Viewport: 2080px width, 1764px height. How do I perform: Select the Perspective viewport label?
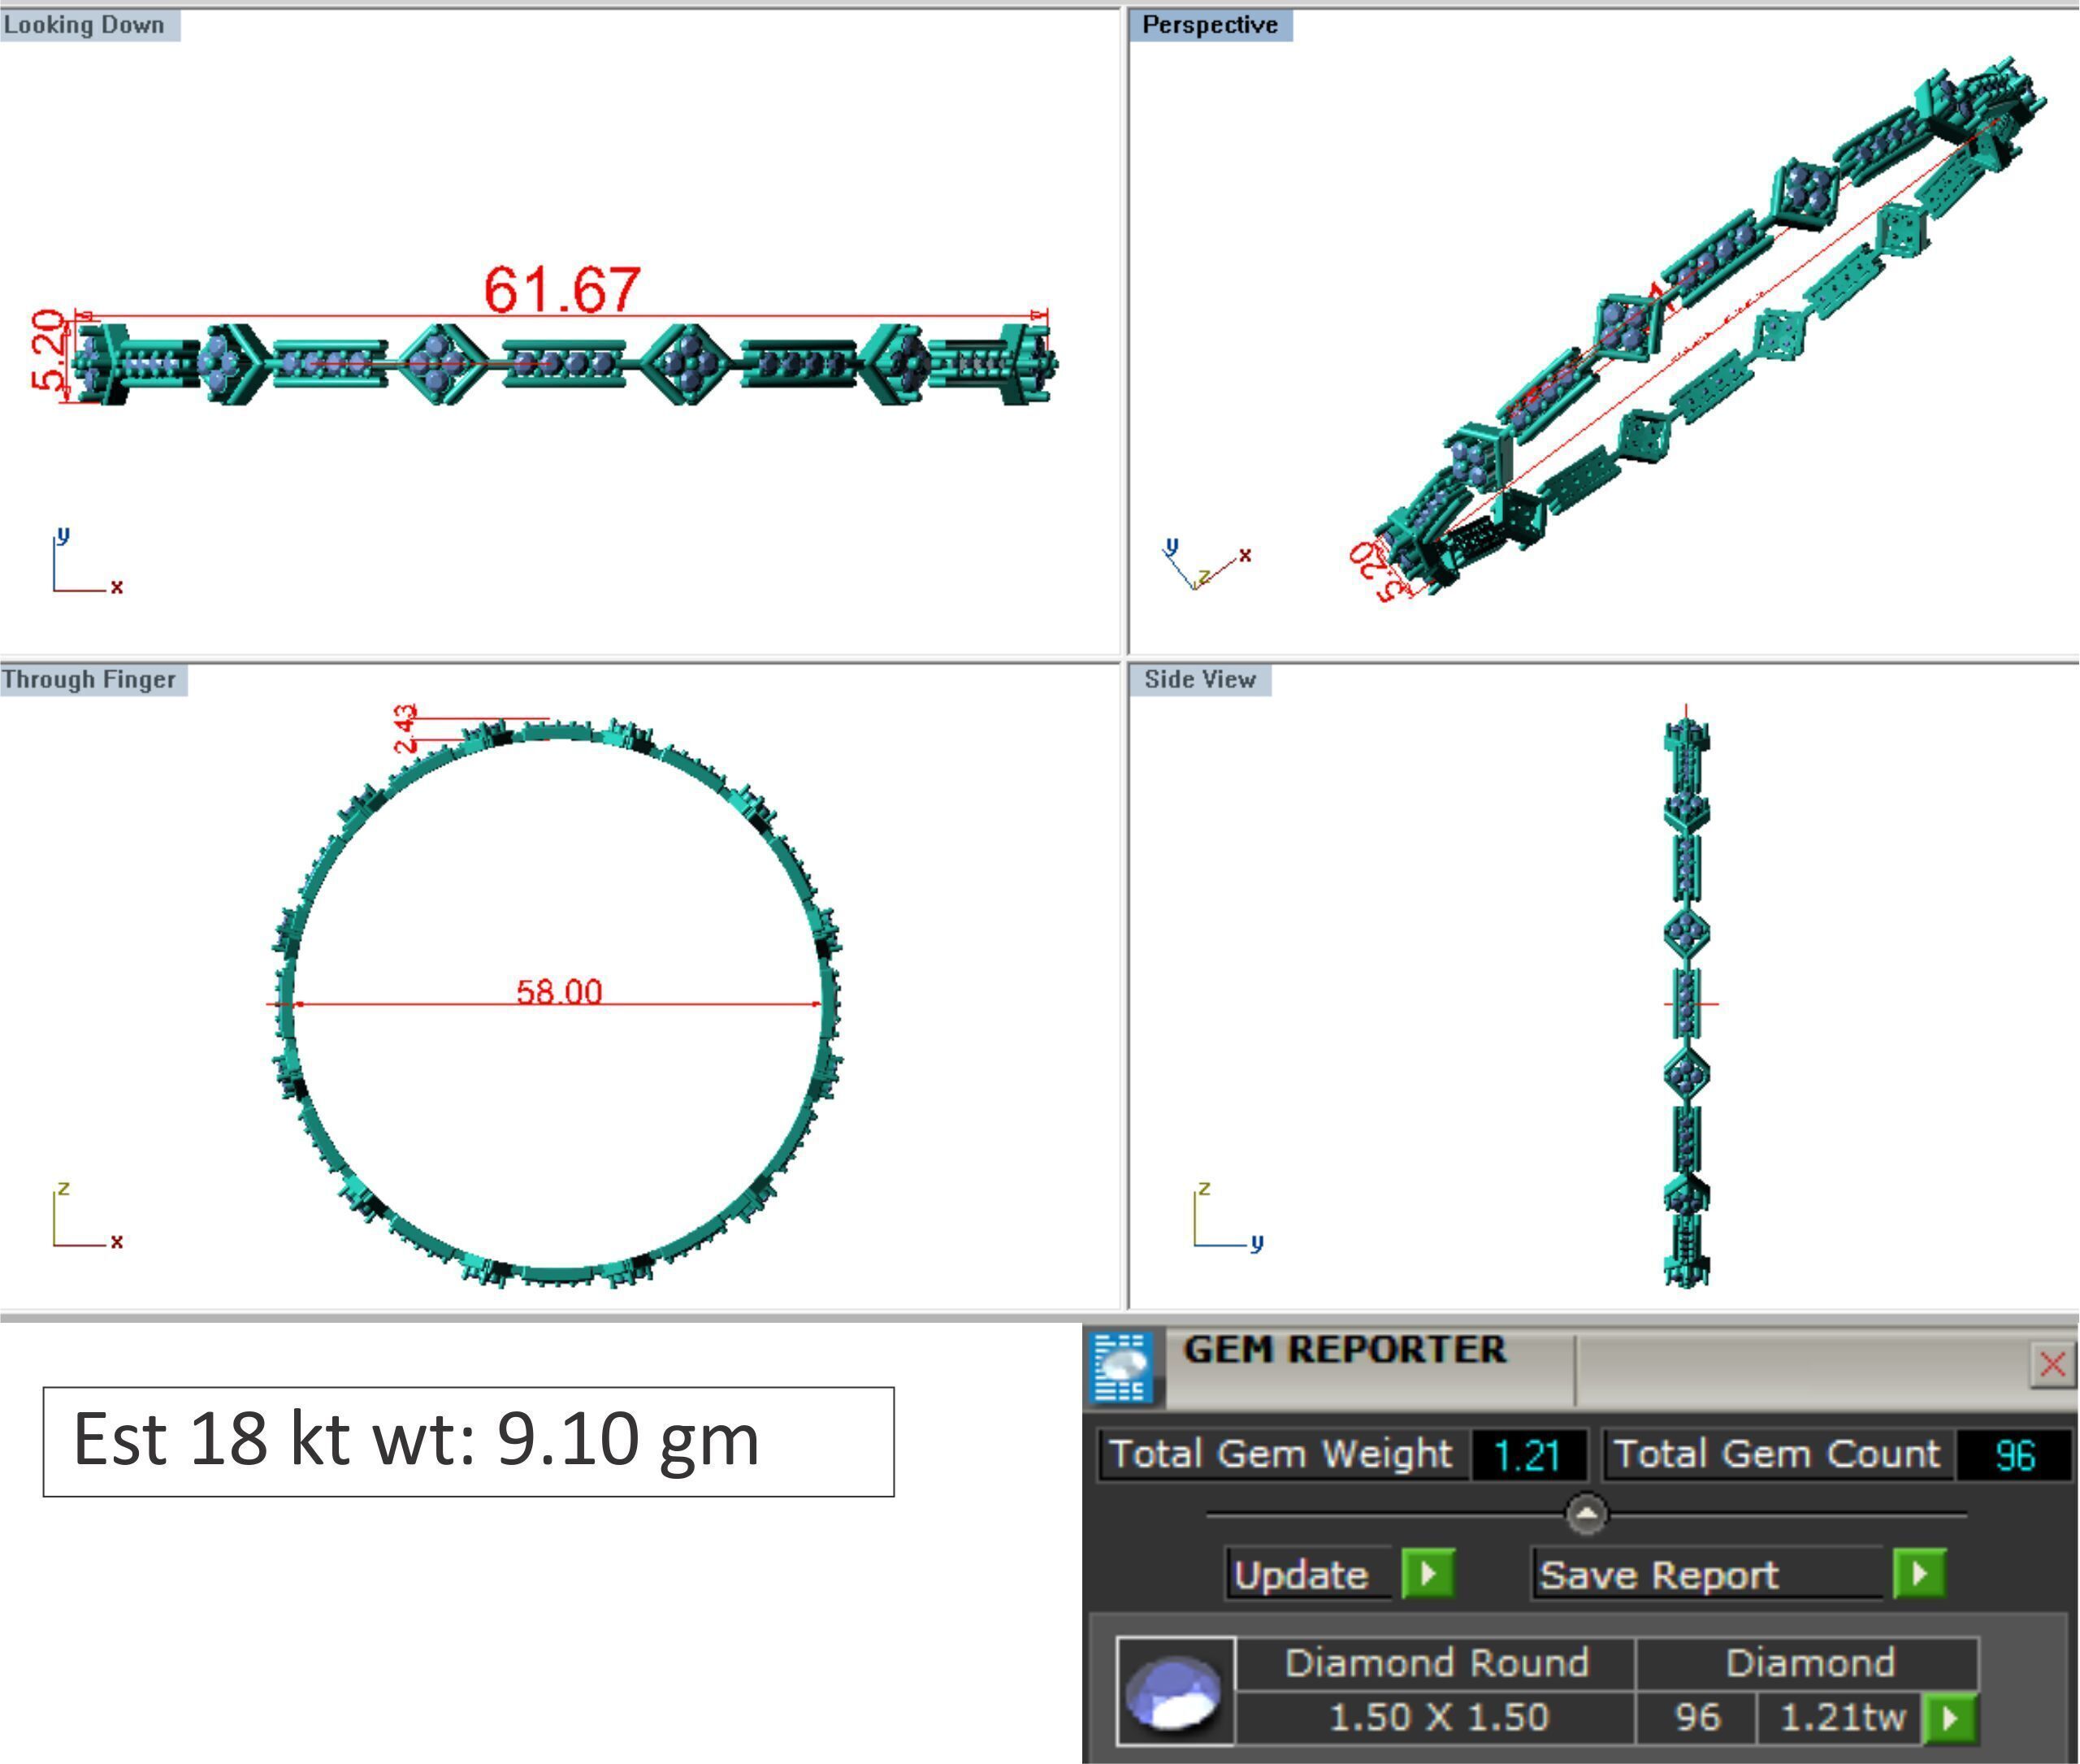click(1210, 25)
